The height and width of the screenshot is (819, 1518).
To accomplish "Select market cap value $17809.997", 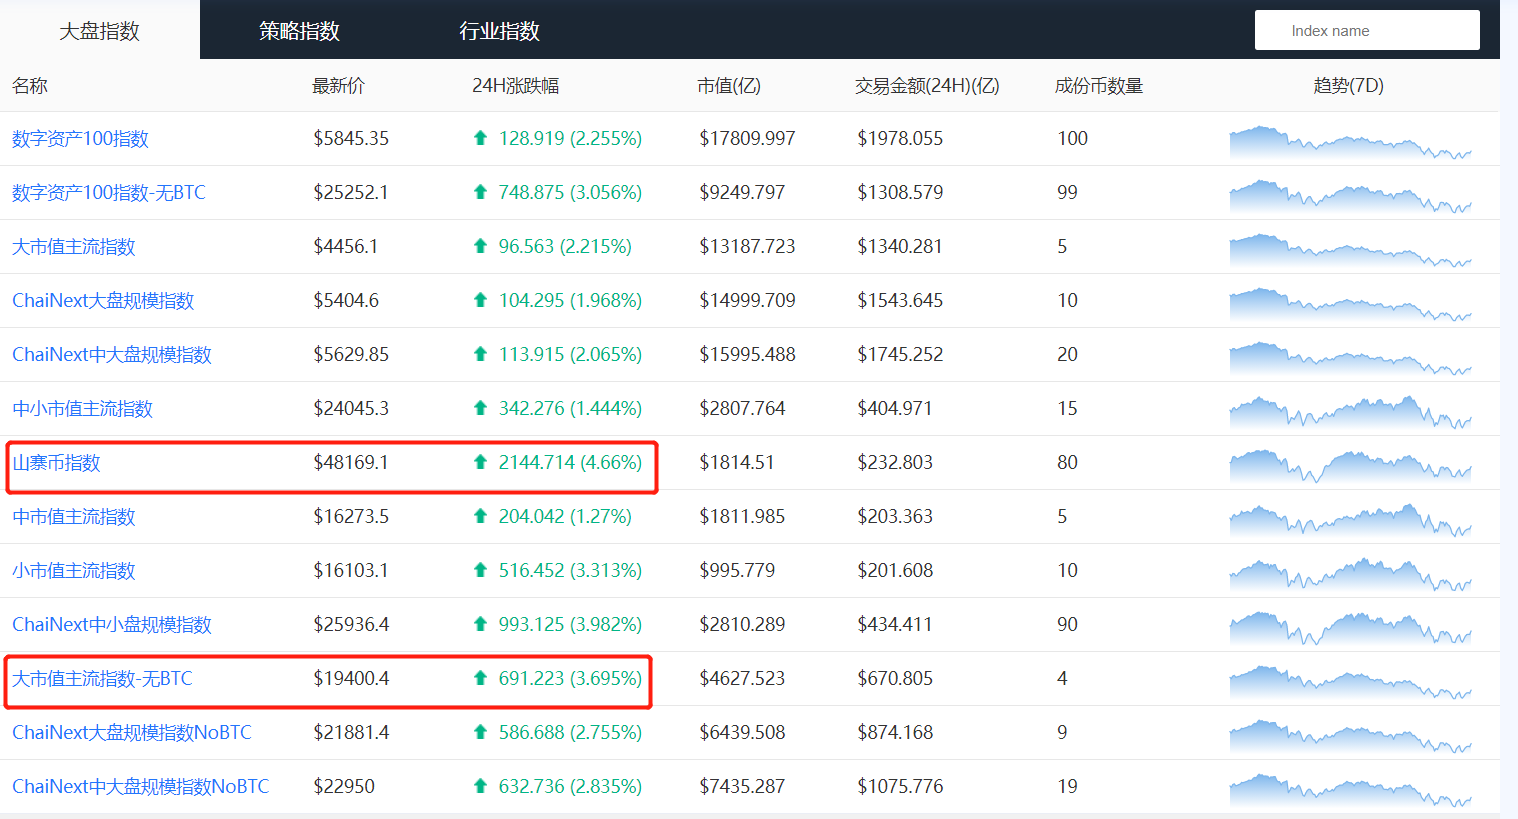I will point(747,138).
